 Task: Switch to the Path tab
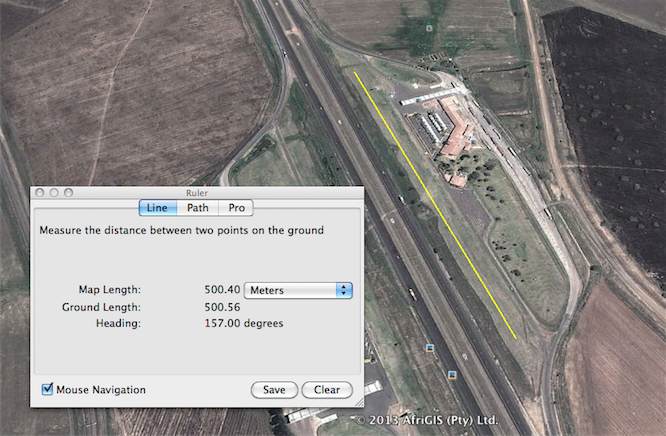point(198,208)
